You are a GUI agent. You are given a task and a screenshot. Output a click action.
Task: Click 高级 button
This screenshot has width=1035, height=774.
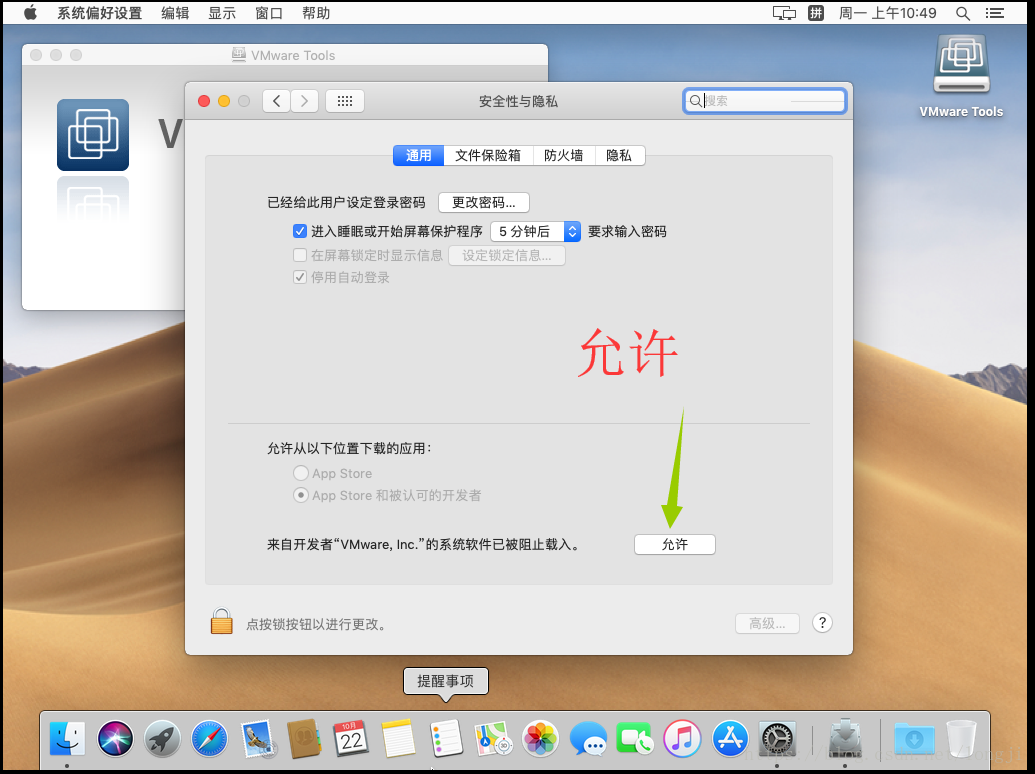click(768, 623)
